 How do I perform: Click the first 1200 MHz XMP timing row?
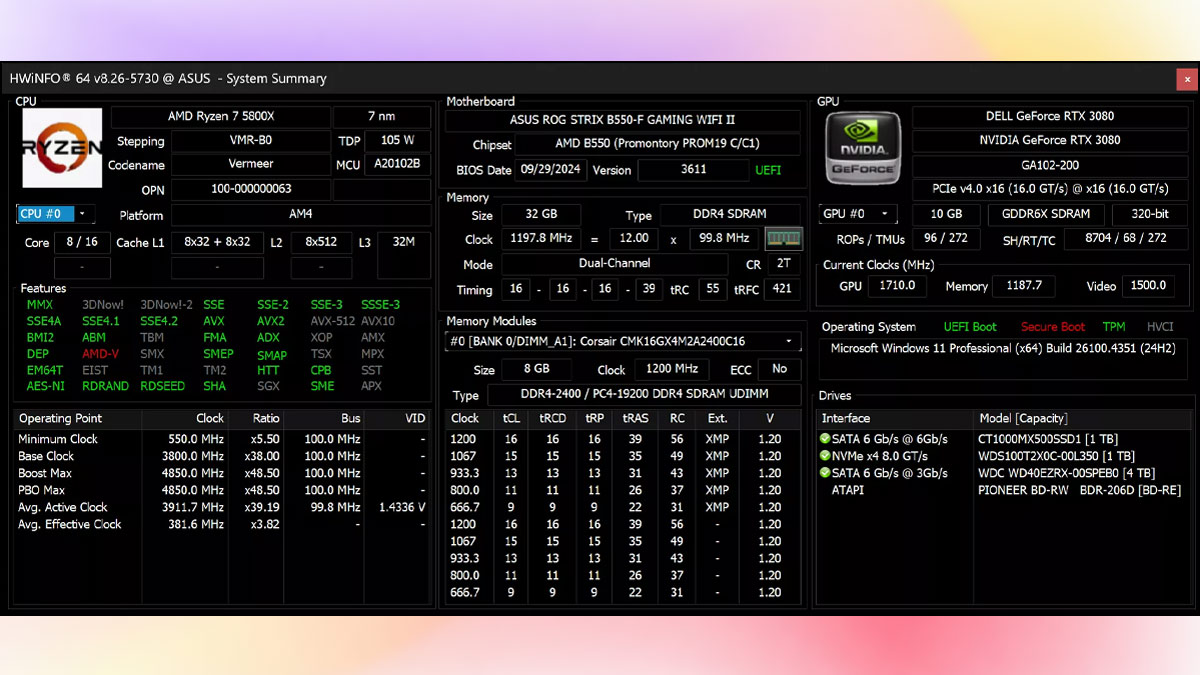click(x=623, y=439)
